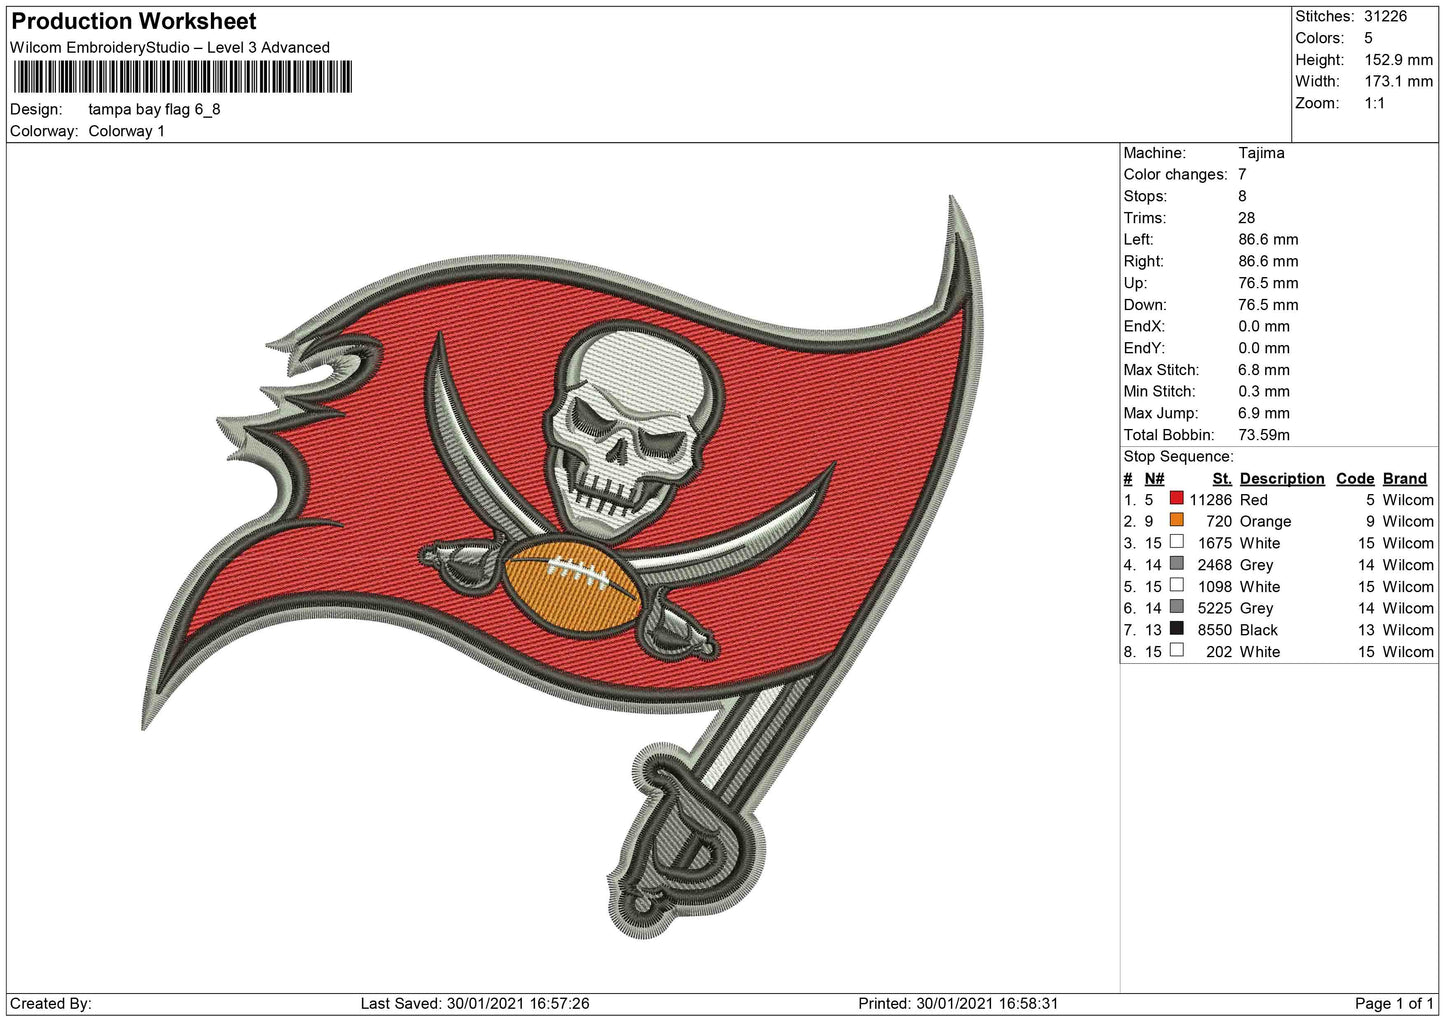The image size is (1445, 1017).
Task: Select the Grey swatch beside 2468 stitches
Action: pyautogui.click(x=1177, y=564)
